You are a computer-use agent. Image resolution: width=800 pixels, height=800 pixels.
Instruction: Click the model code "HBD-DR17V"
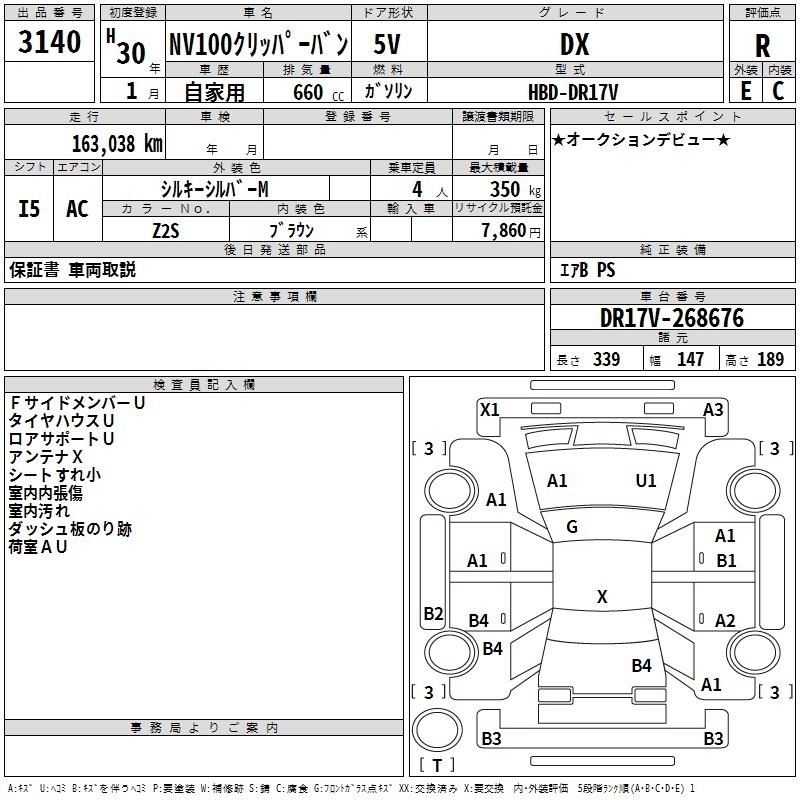pos(573,92)
